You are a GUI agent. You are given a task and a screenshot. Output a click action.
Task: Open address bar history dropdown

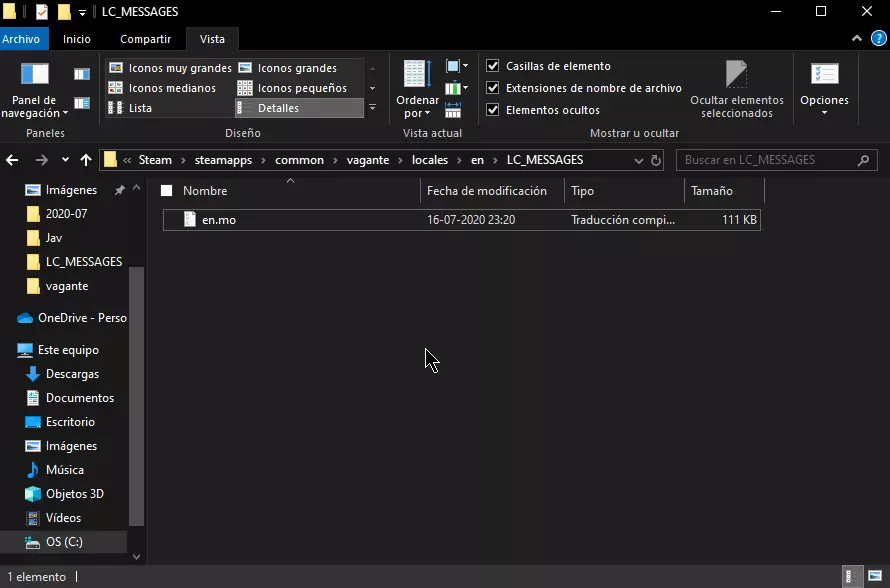[639, 161]
